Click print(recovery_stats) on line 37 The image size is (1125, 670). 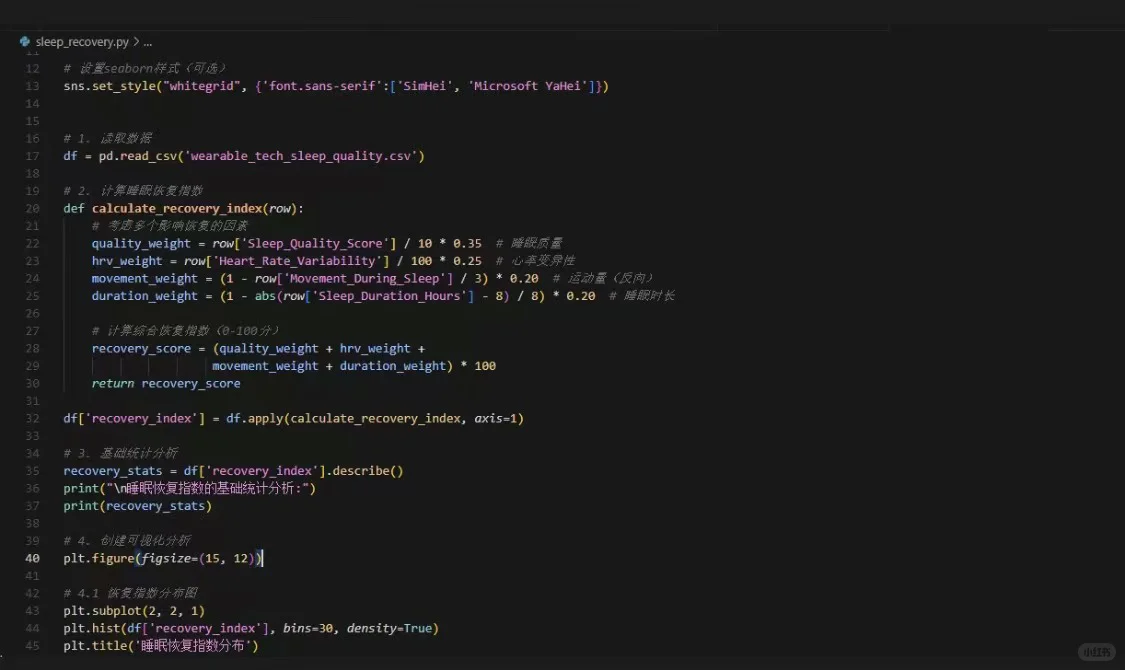(138, 506)
